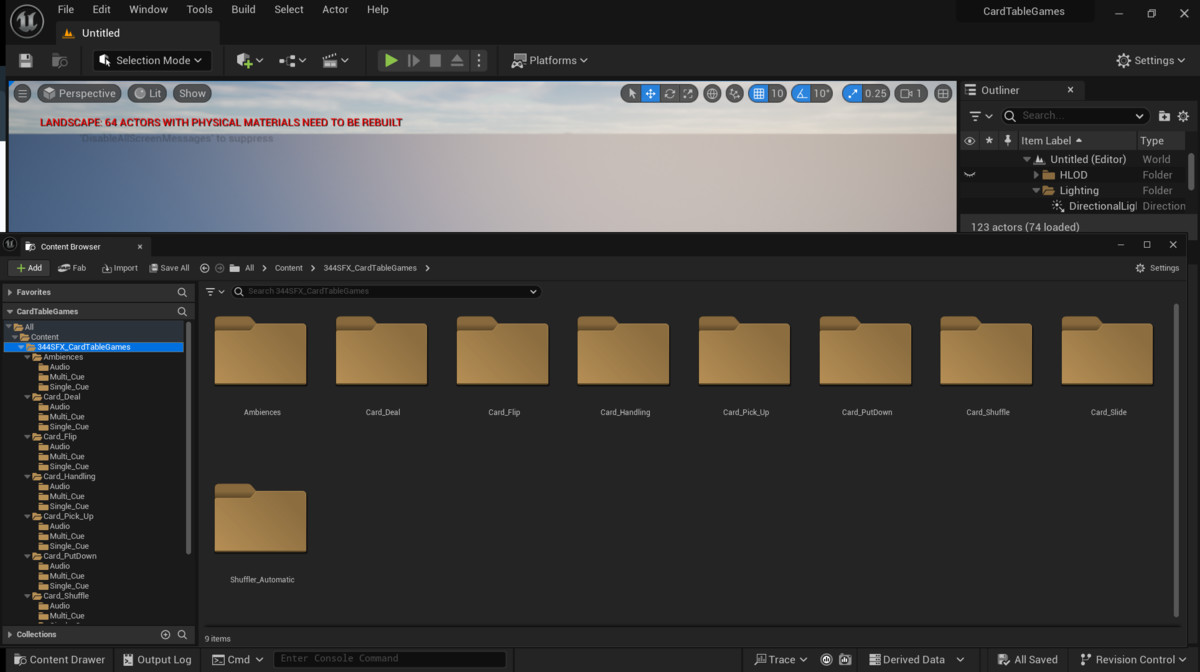The width and height of the screenshot is (1200, 672).
Task: Go back in Content Browser history
Action: (205, 268)
